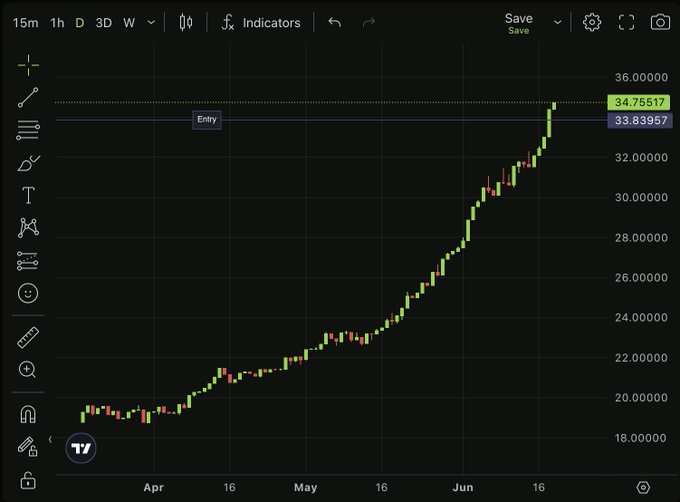
Task: Click the May date axis label
Action: coord(305,487)
